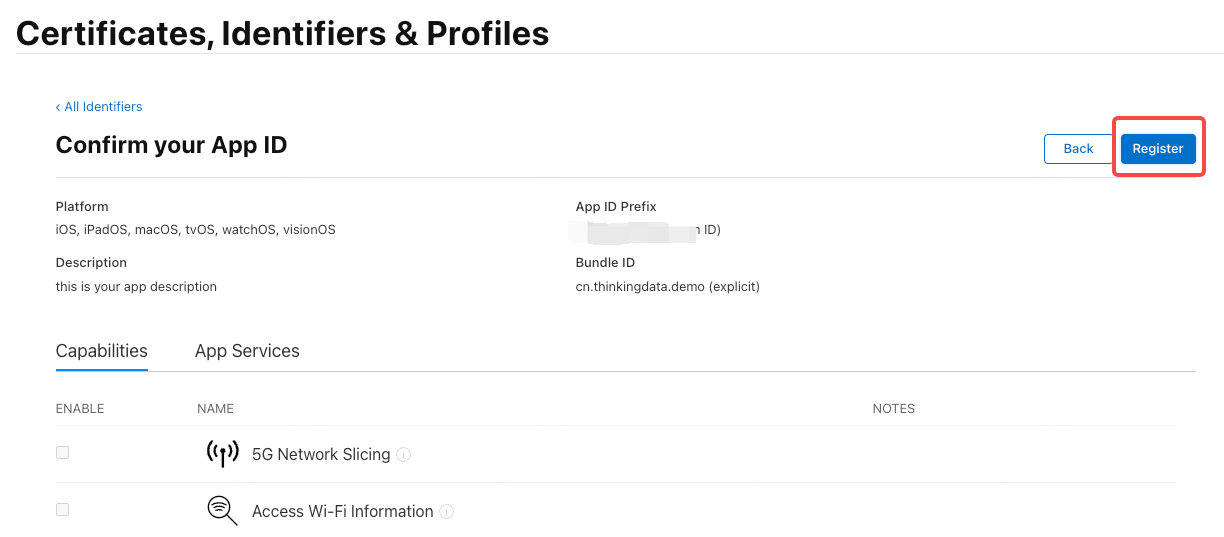Click the Platform list of operating systems
Image resolution: width=1224 pixels, height=537 pixels.
195,230
